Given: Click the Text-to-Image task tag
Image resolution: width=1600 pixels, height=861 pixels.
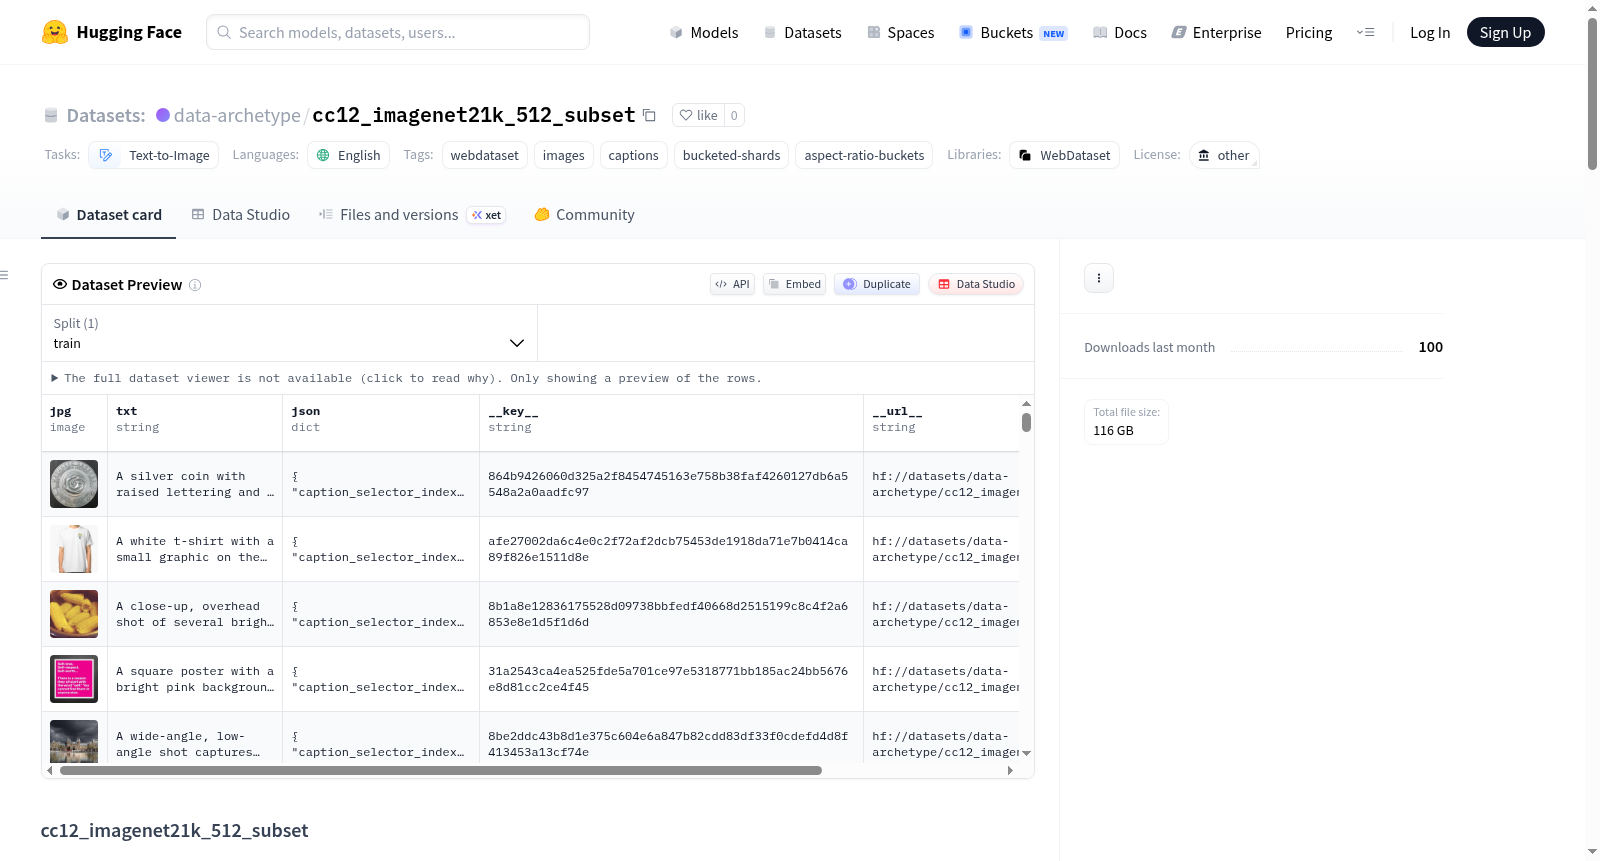Looking at the screenshot, I should click(x=154, y=155).
